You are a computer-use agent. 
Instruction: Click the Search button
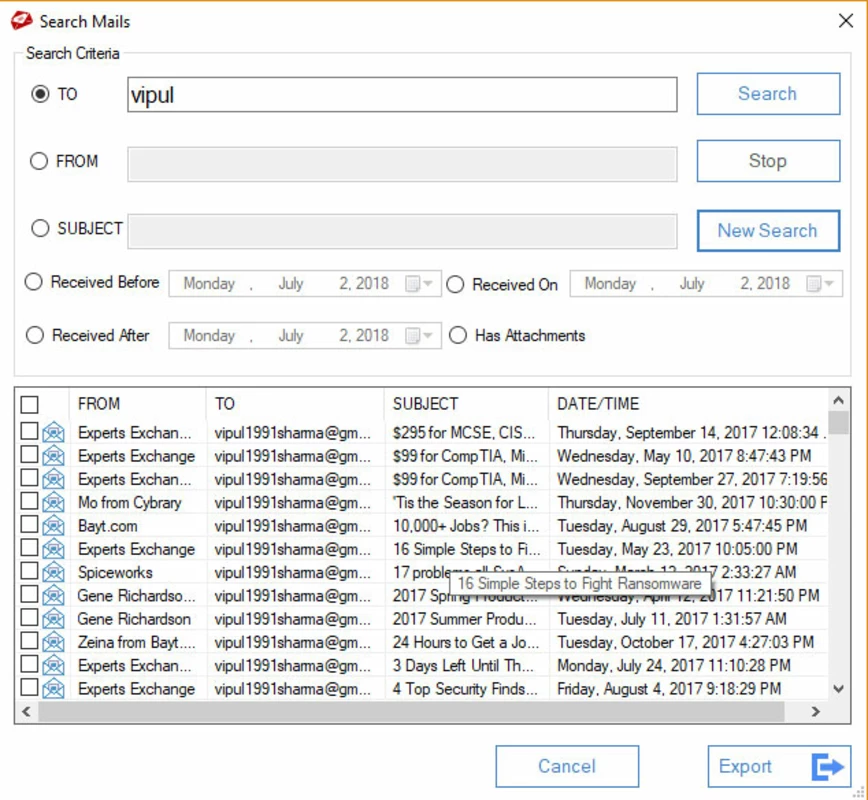click(x=768, y=94)
